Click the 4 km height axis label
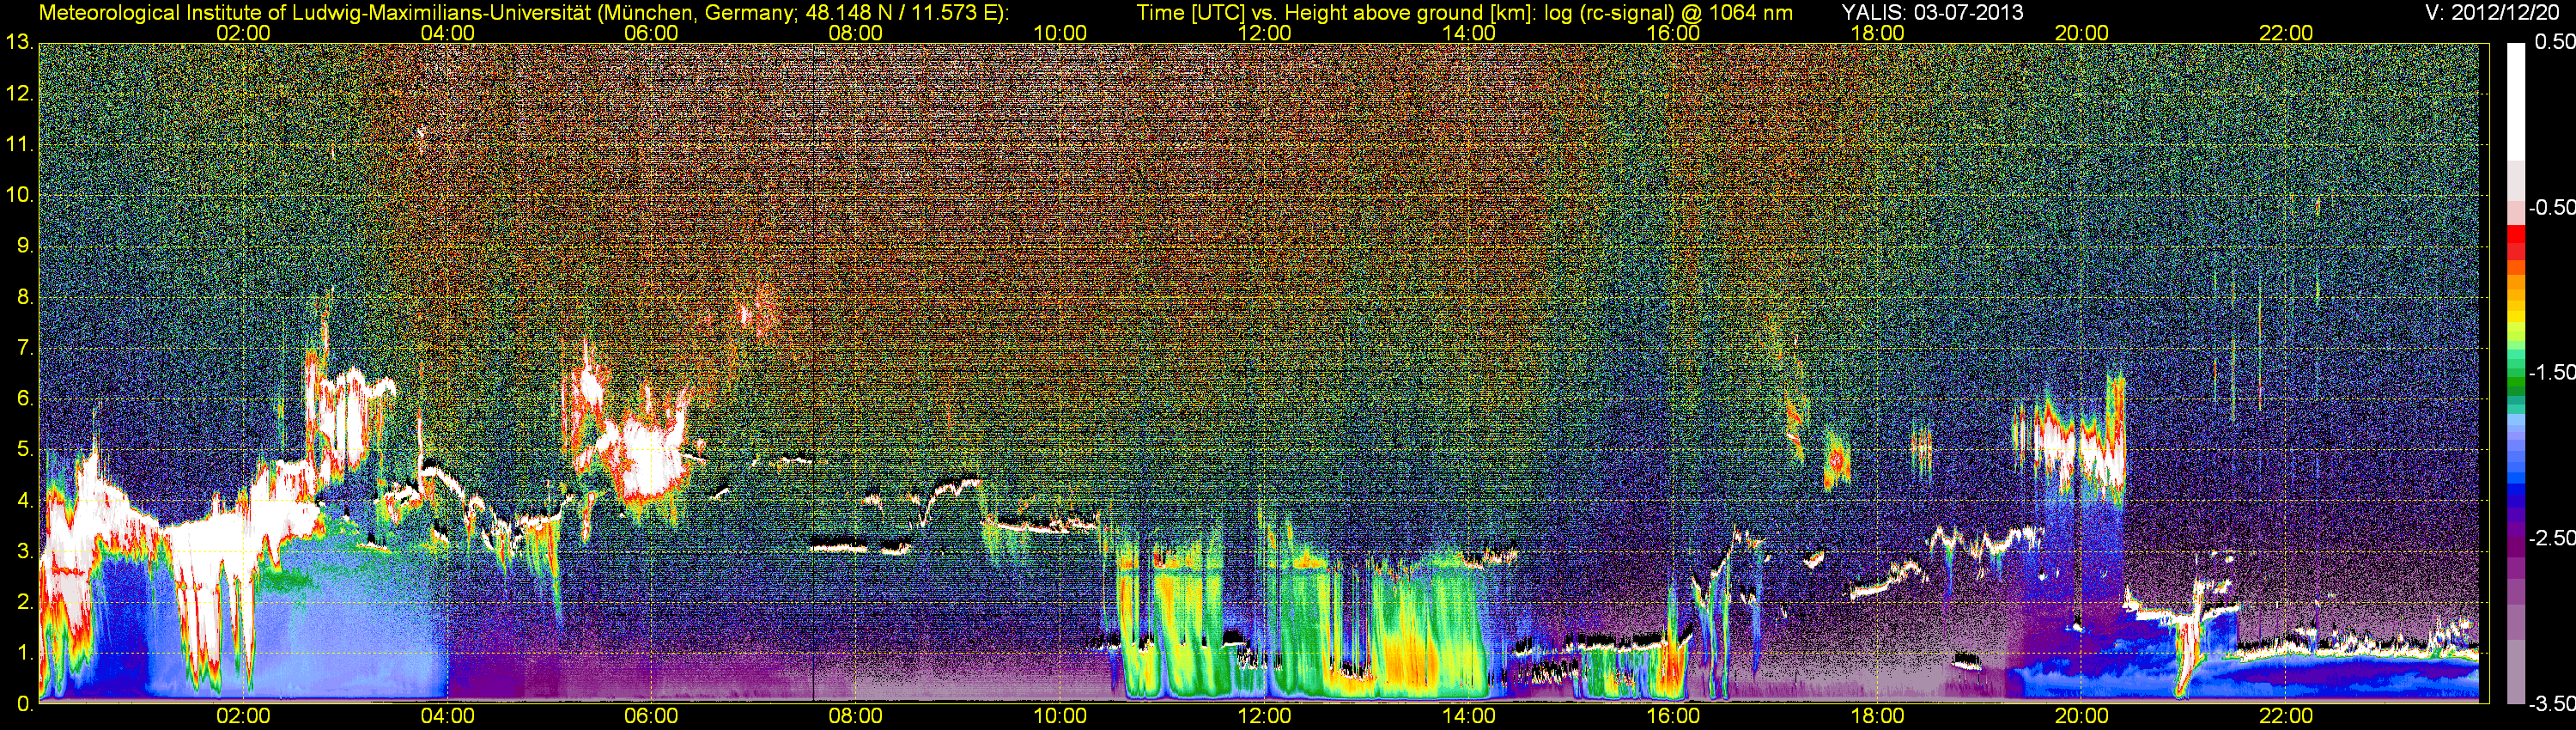 pos(24,501)
